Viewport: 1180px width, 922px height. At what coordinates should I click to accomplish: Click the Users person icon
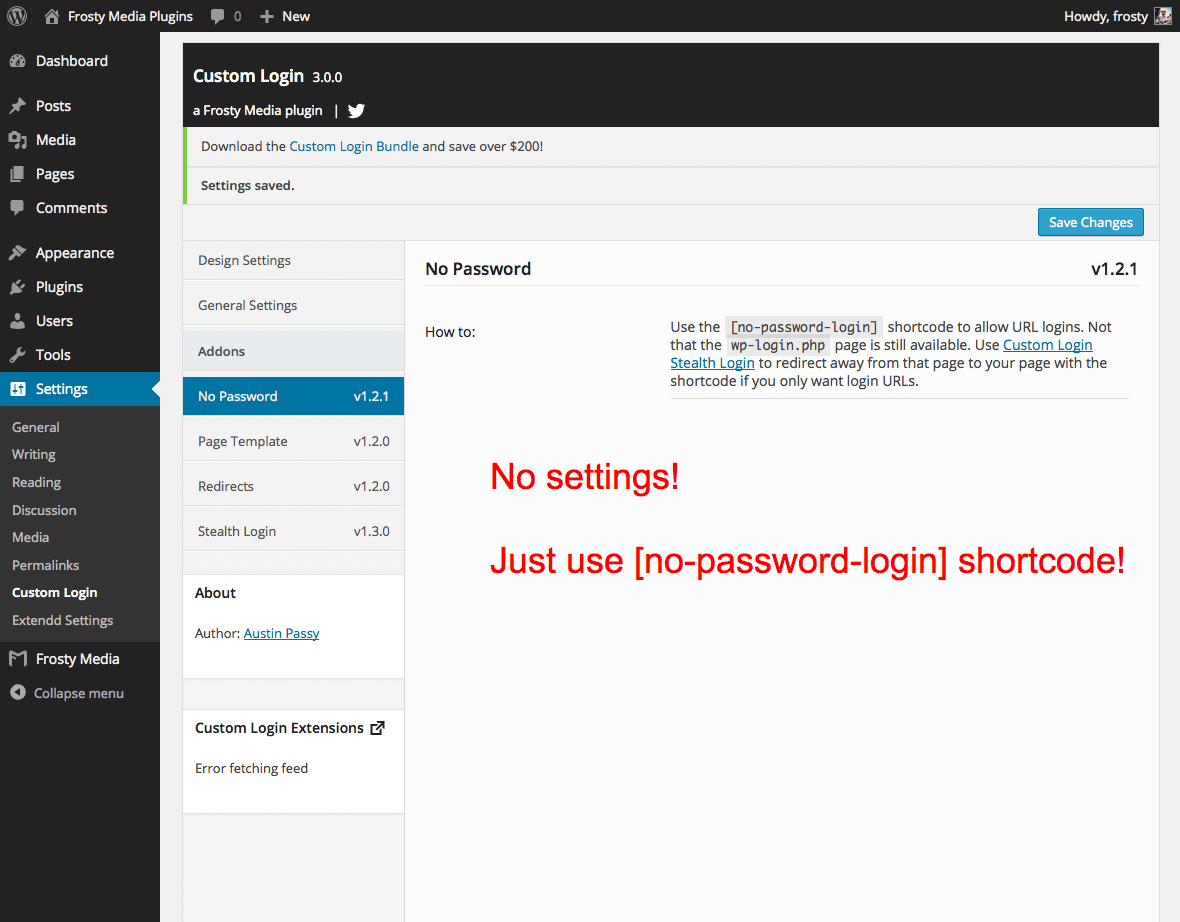pos(17,321)
